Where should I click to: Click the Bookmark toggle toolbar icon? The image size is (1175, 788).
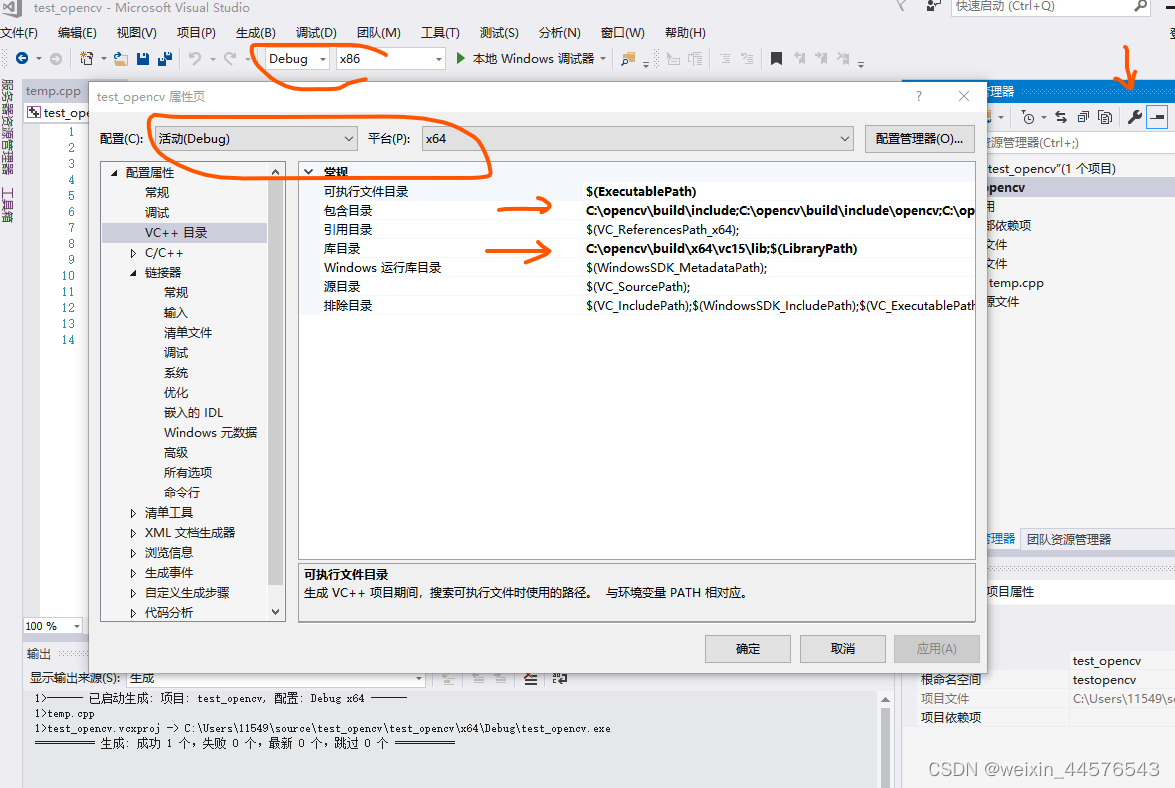pyautogui.click(x=776, y=58)
